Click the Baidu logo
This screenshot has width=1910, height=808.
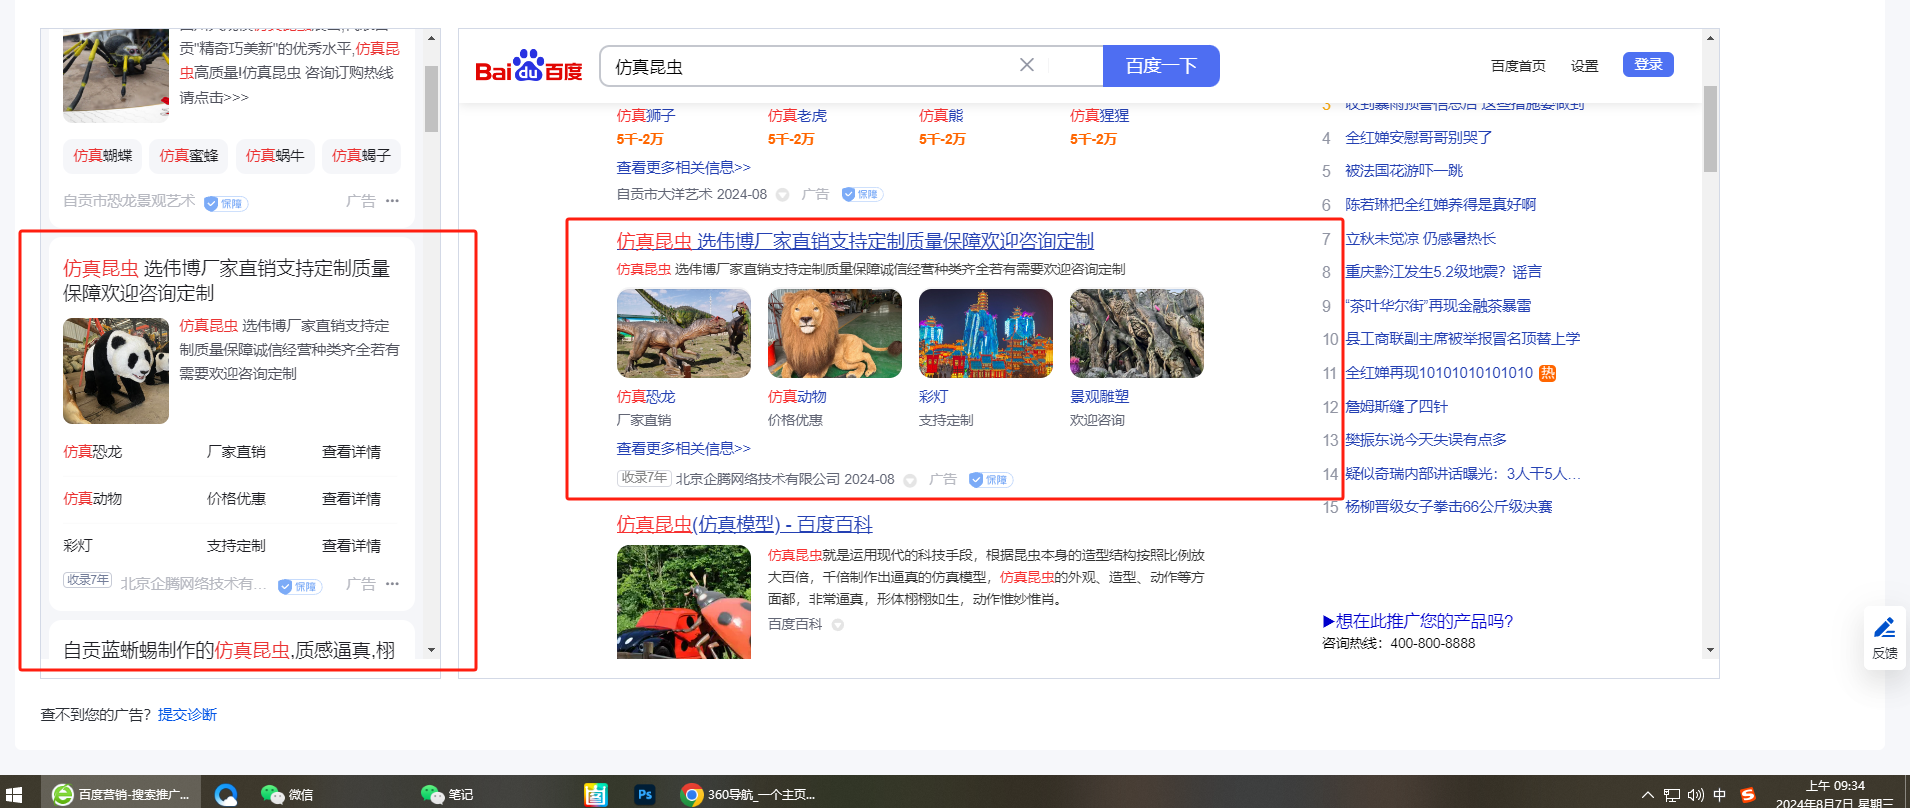point(528,66)
